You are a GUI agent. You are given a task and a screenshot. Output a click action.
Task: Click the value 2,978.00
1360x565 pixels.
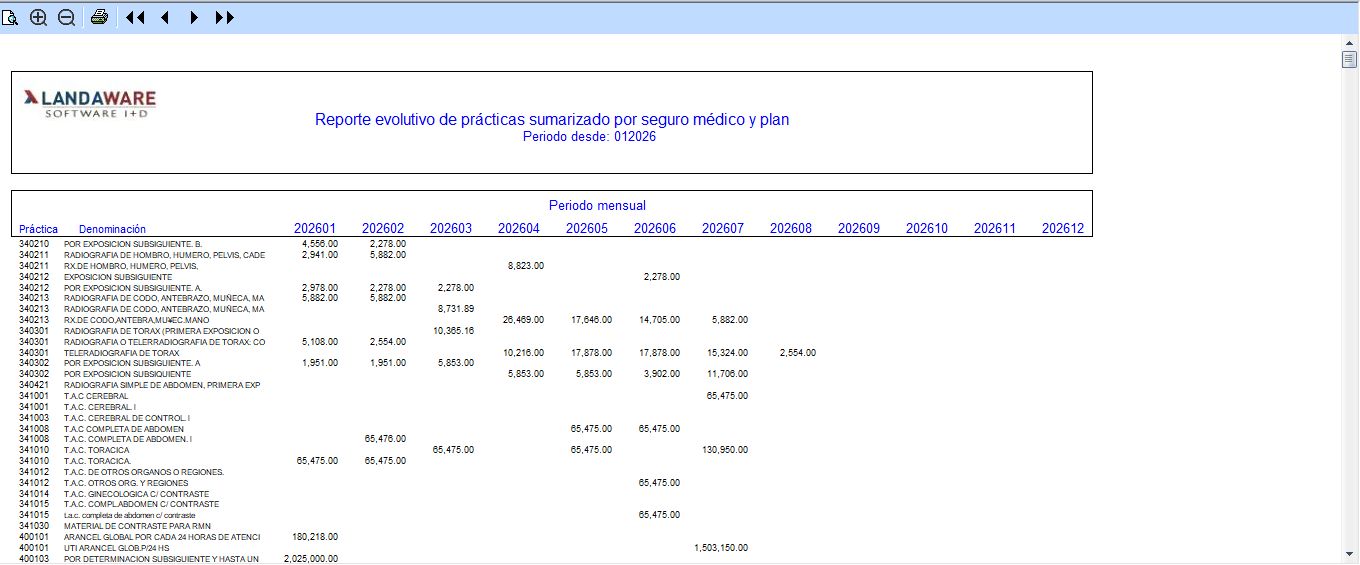click(320, 287)
